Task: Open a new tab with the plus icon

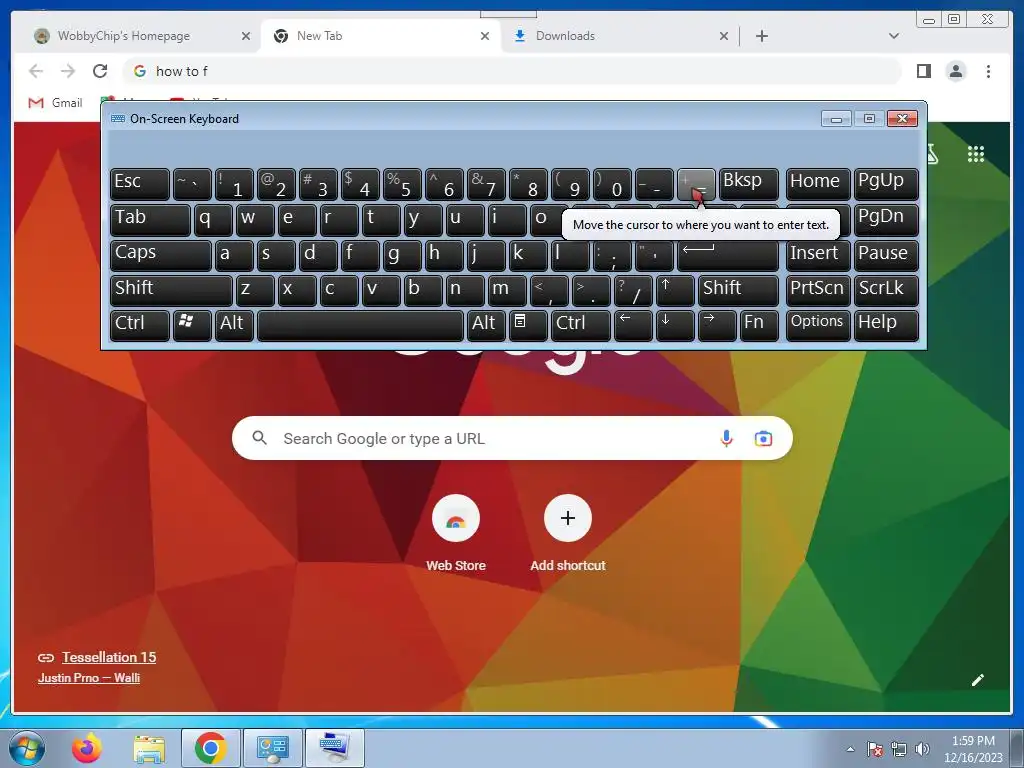Action: coord(761,36)
